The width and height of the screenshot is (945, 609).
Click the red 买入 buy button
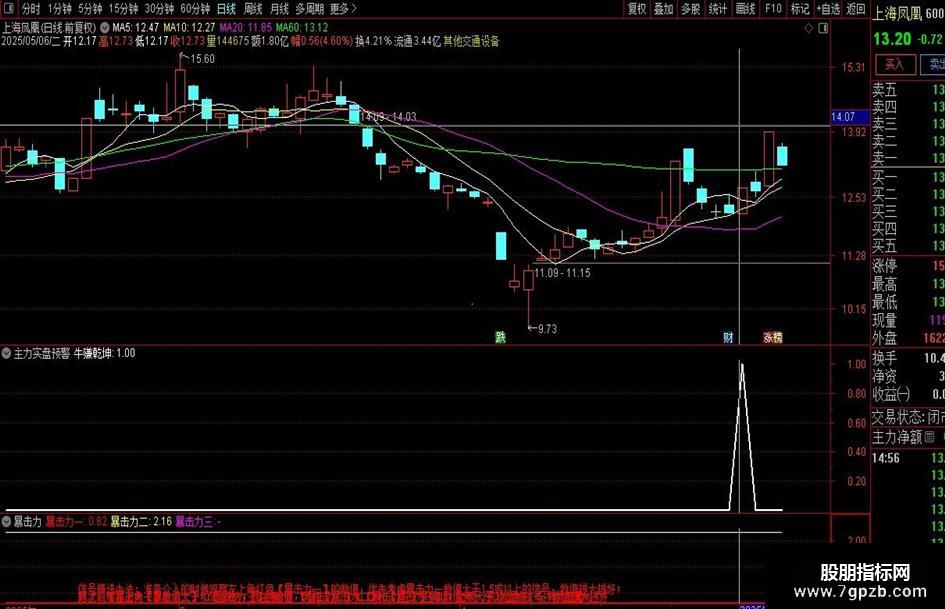tap(895, 64)
